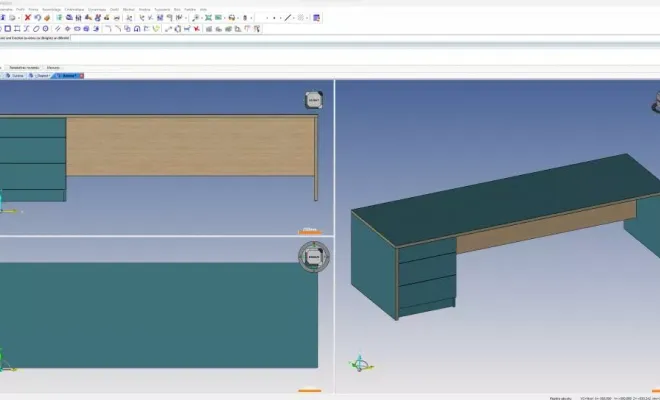
Task: Click the dotted grid icon in top toolbar
Action: tap(301, 18)
